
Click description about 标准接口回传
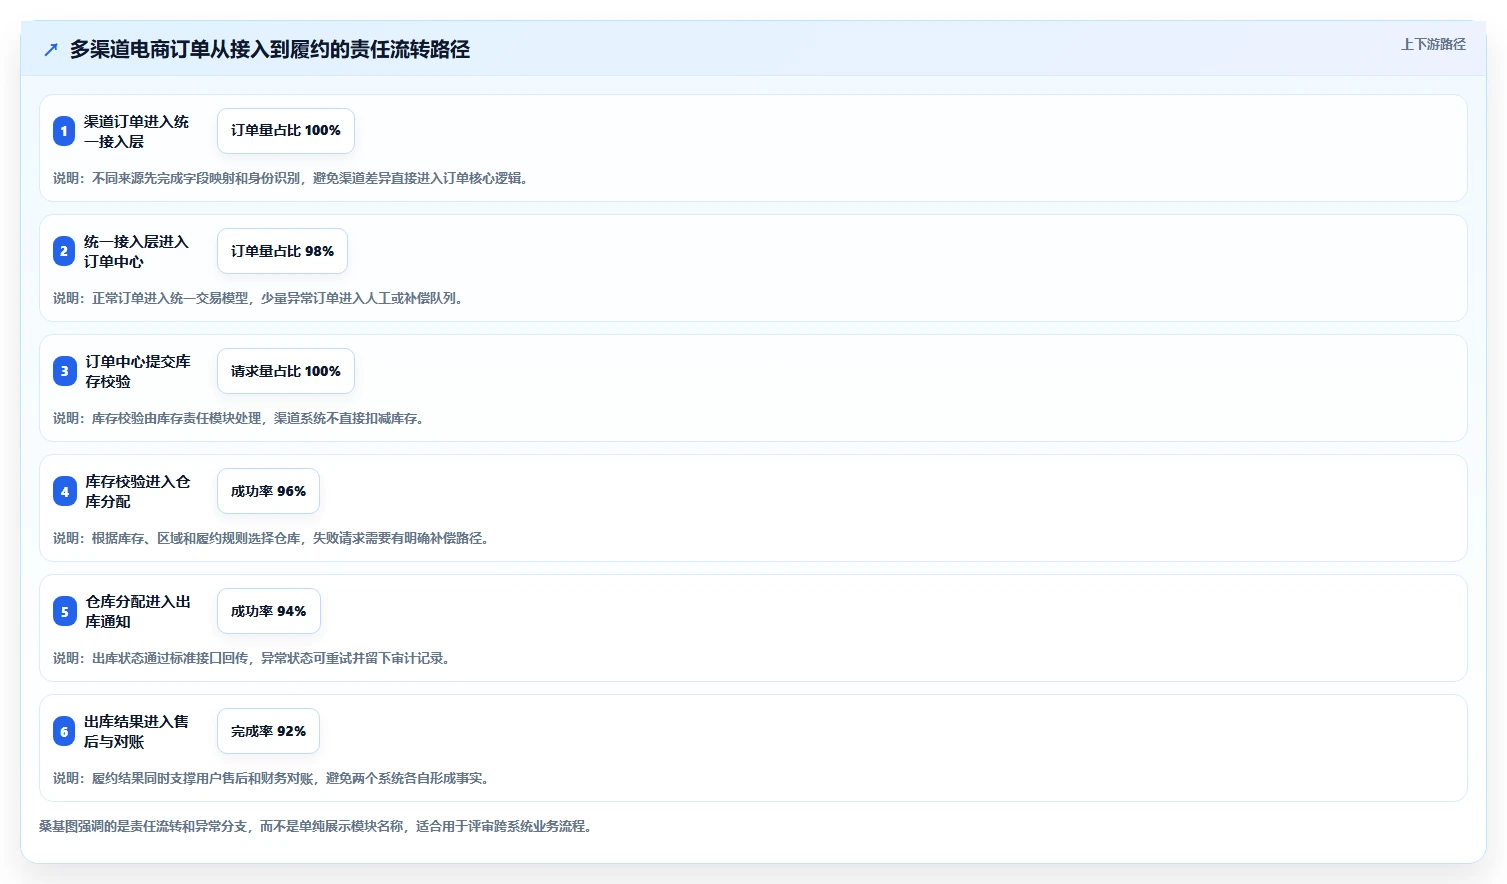pyautogui.click(x=254, y=658)
